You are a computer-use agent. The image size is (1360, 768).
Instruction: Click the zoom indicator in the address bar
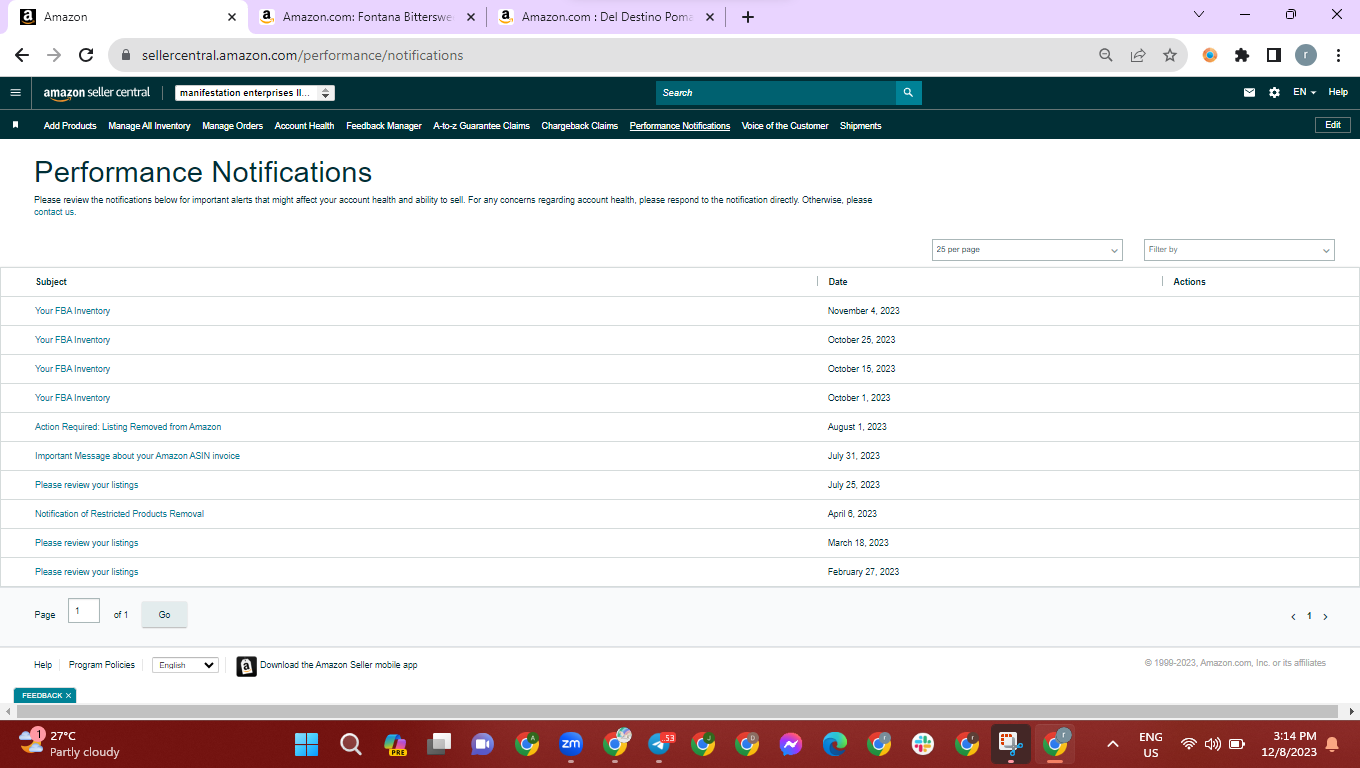tap(1106, 55)
